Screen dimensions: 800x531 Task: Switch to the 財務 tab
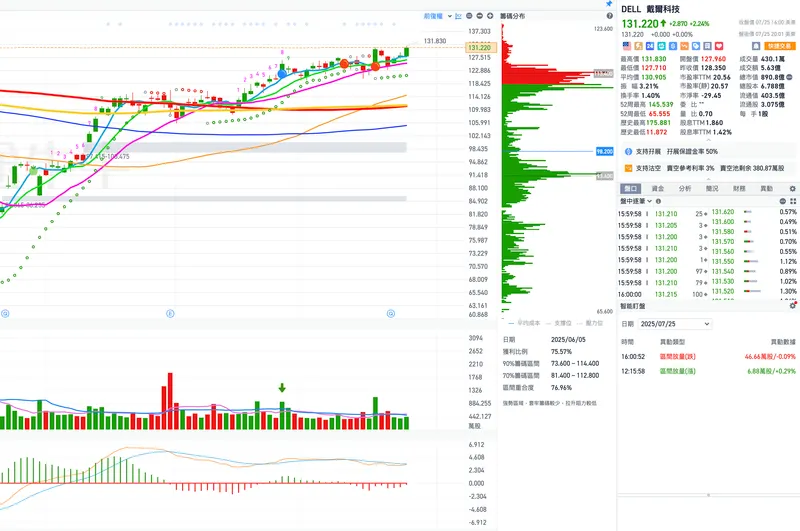[x=739, y=188]
